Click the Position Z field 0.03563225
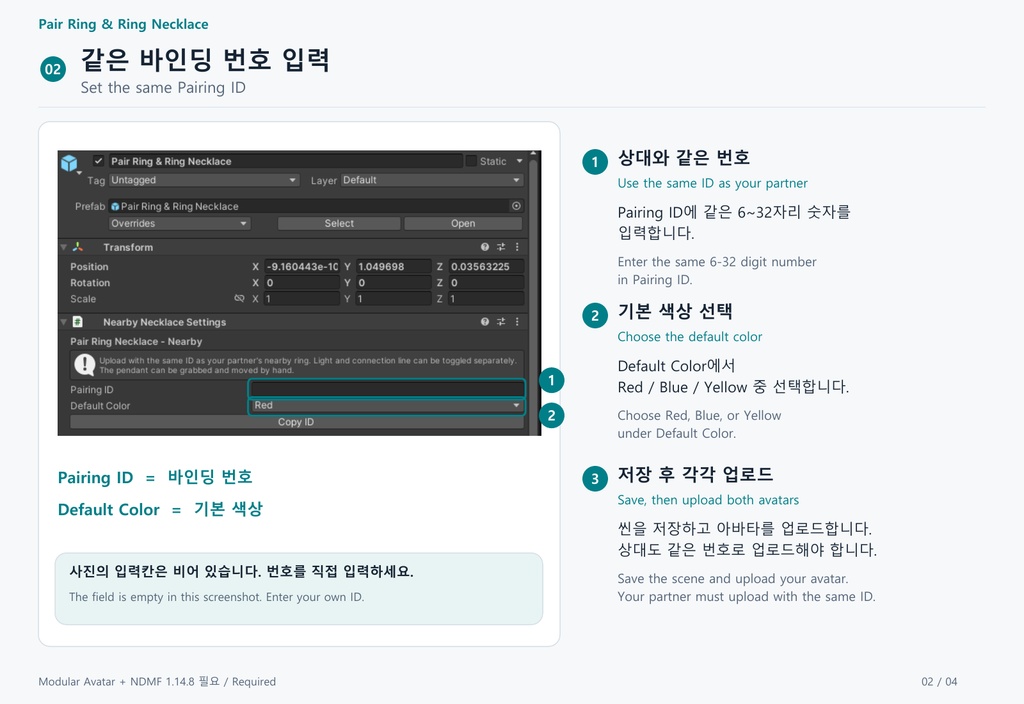The width and height of the screenshot is (1024, 704). [x=487, y=266]
